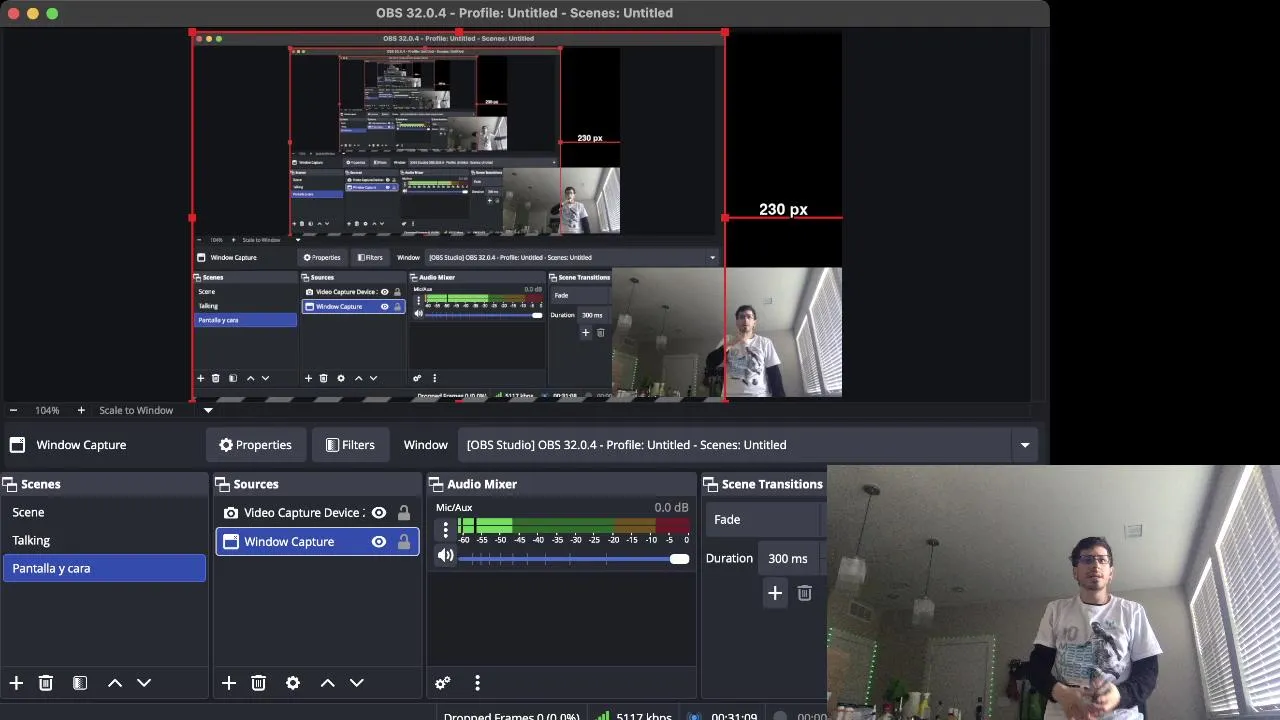Screen dimensions: 1280x720
Task: Select the Window Capture source row
Action: pos(317,541)
